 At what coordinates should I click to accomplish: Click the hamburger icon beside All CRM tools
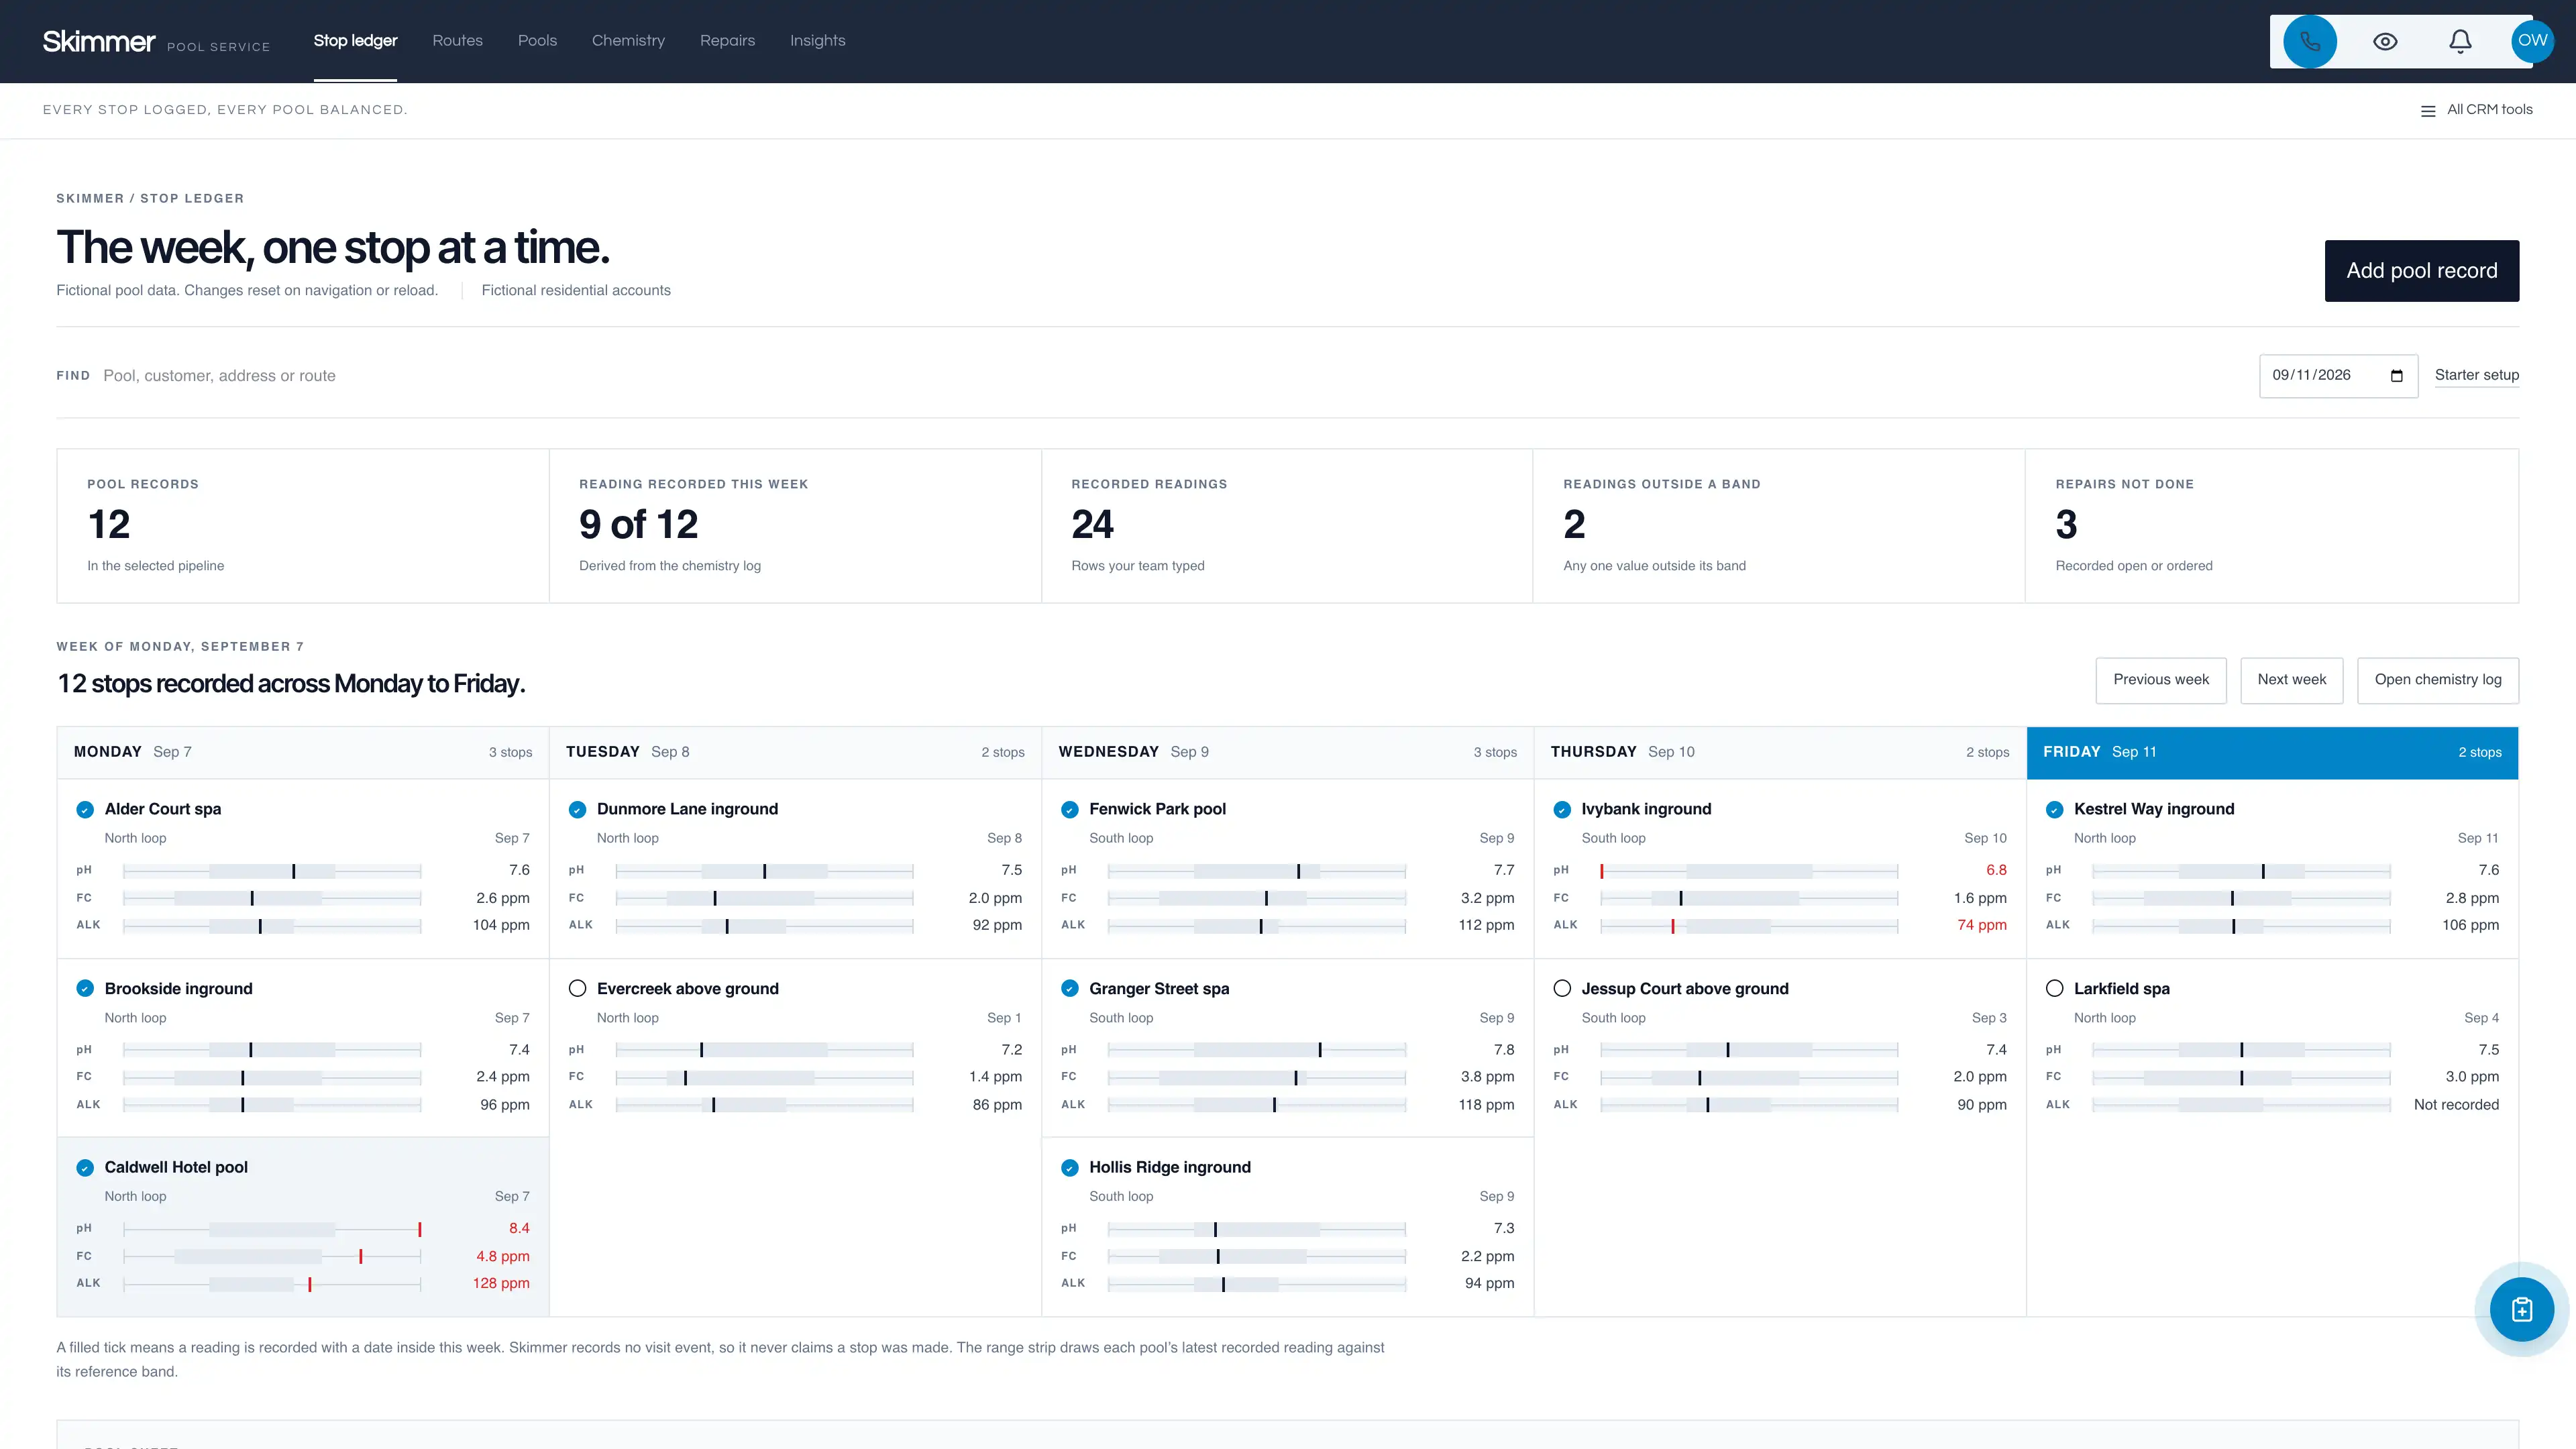[2428, 111]
